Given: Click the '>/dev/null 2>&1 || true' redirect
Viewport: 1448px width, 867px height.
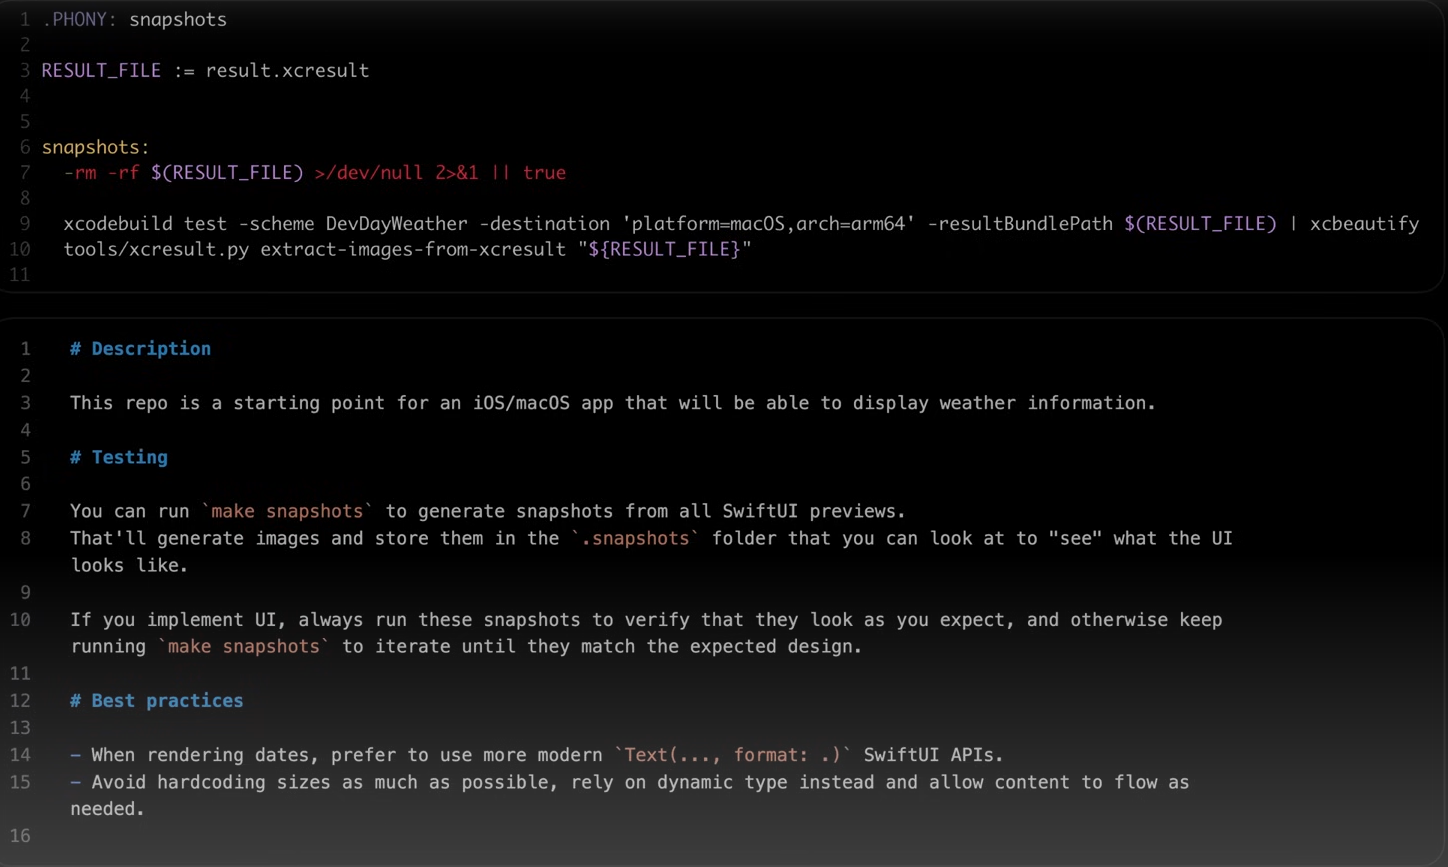Looking at the screenshot, I should 440,173.
